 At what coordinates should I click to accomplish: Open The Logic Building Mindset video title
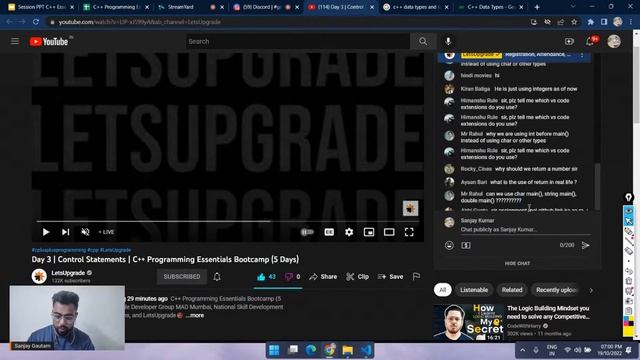click(x=548, y=312)
